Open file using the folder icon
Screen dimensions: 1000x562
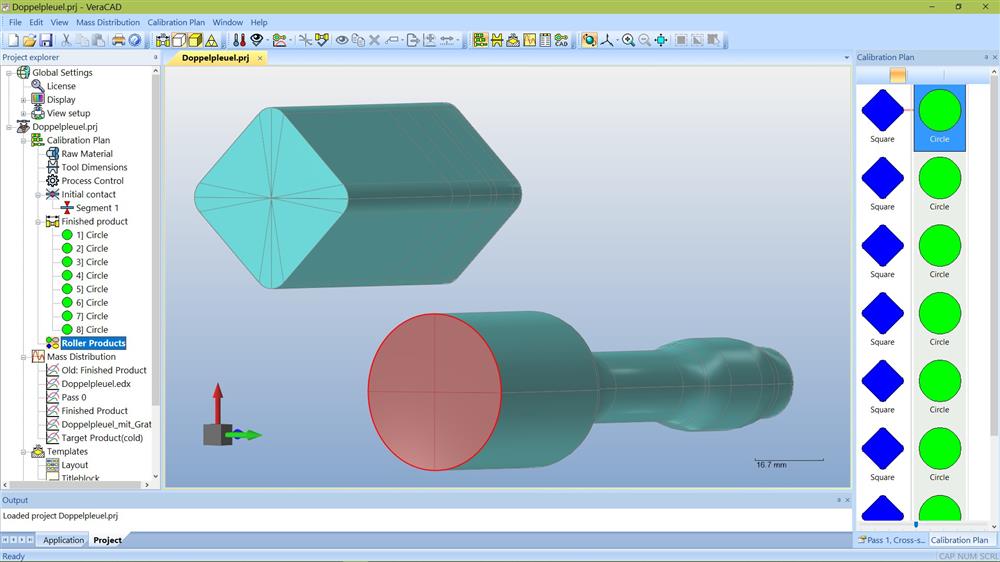pyautogui.click(x=30, y=40)
